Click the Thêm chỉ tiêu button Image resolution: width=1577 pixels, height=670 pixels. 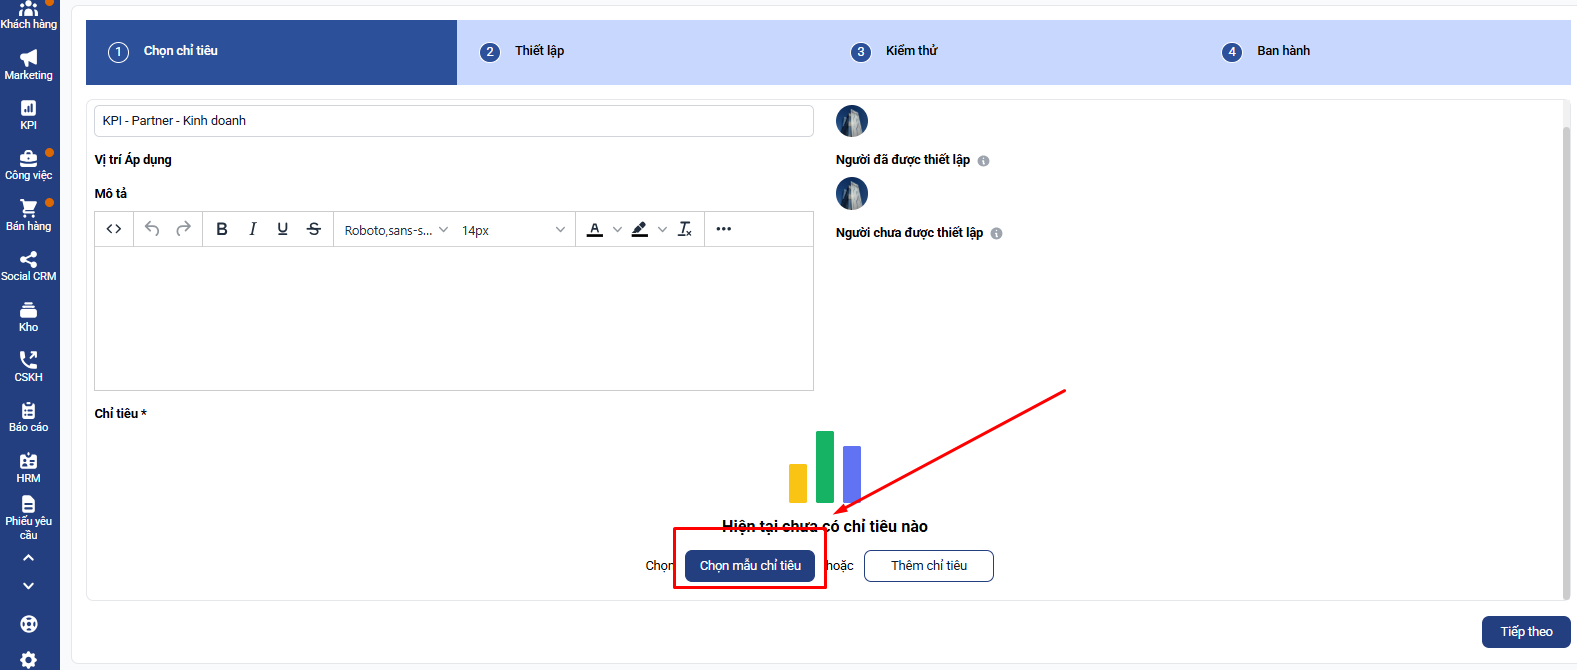click(928, 566)
